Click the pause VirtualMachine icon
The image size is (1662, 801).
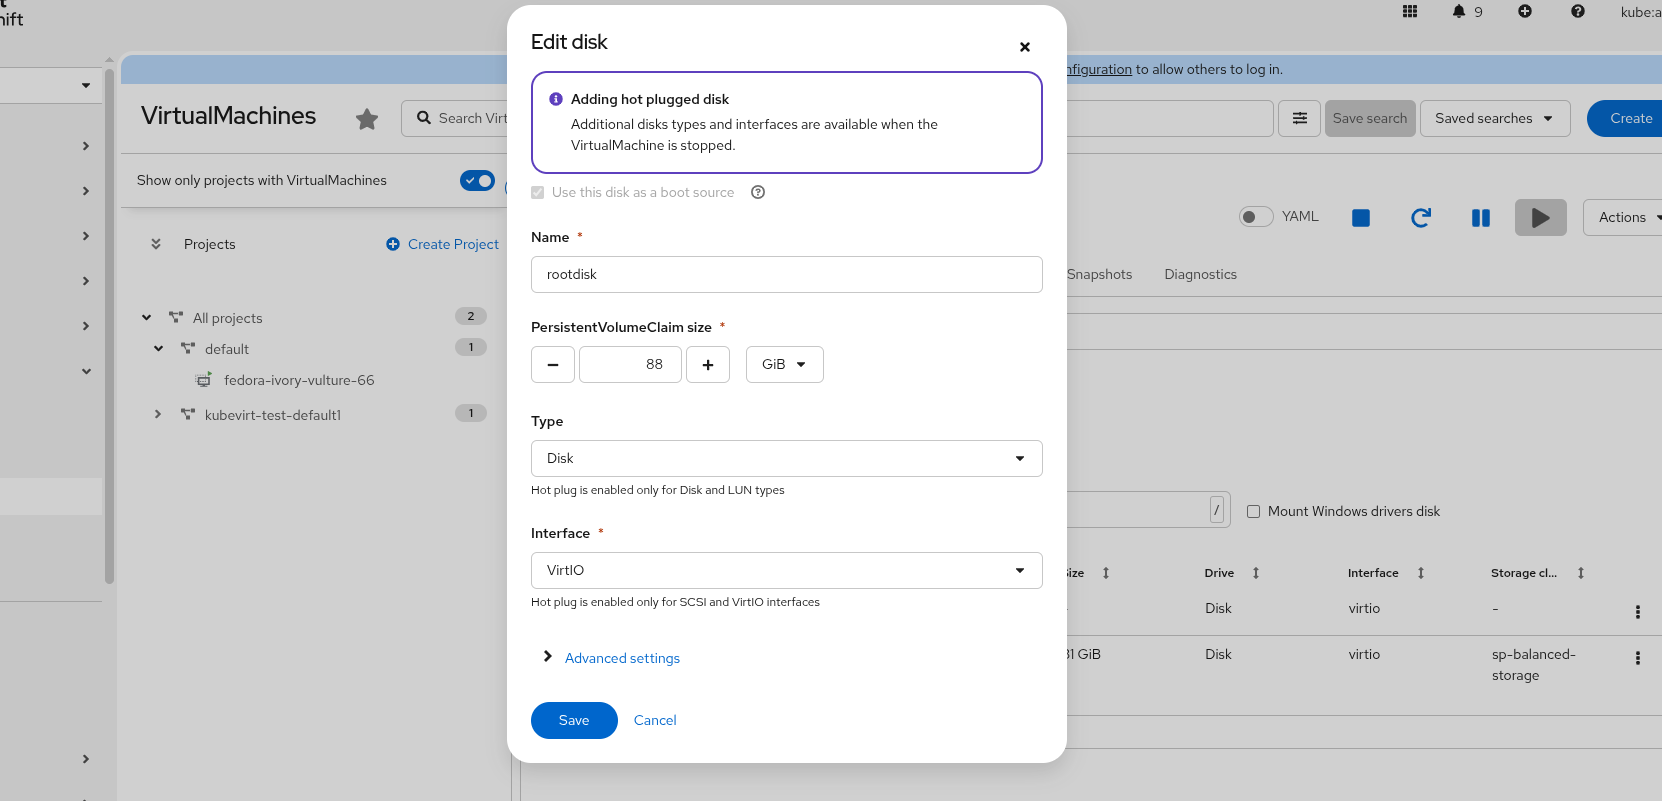[1481, 218]
